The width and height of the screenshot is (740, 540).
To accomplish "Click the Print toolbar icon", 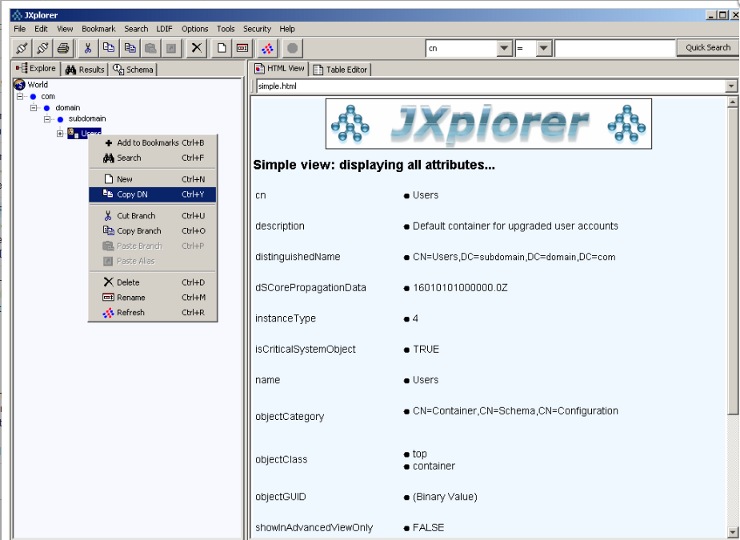I will pos(63,48).
